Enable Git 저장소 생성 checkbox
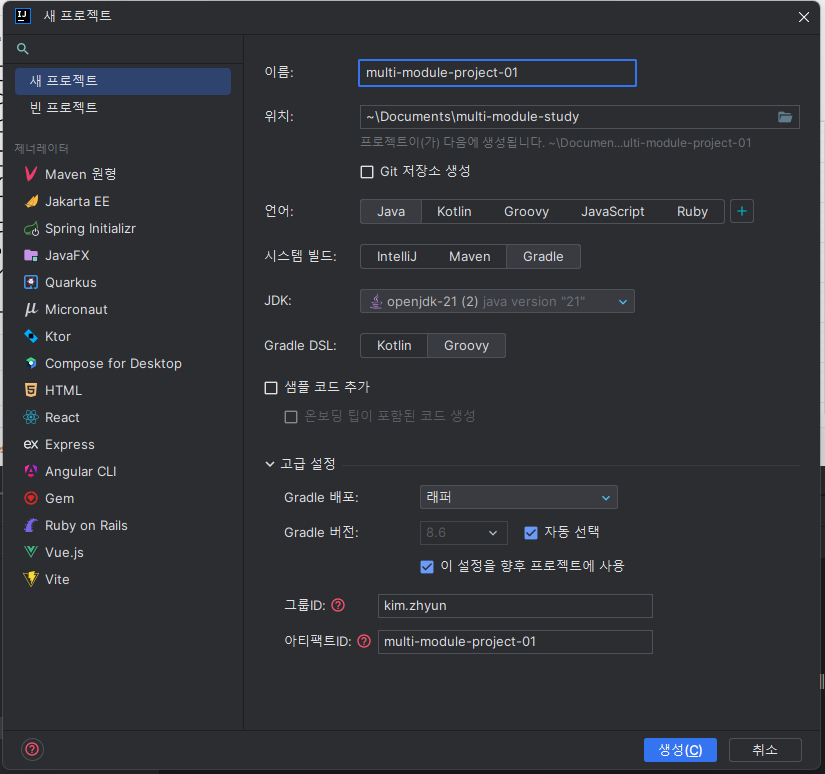The width and height of the screenshot is (825, 774). 367,172
